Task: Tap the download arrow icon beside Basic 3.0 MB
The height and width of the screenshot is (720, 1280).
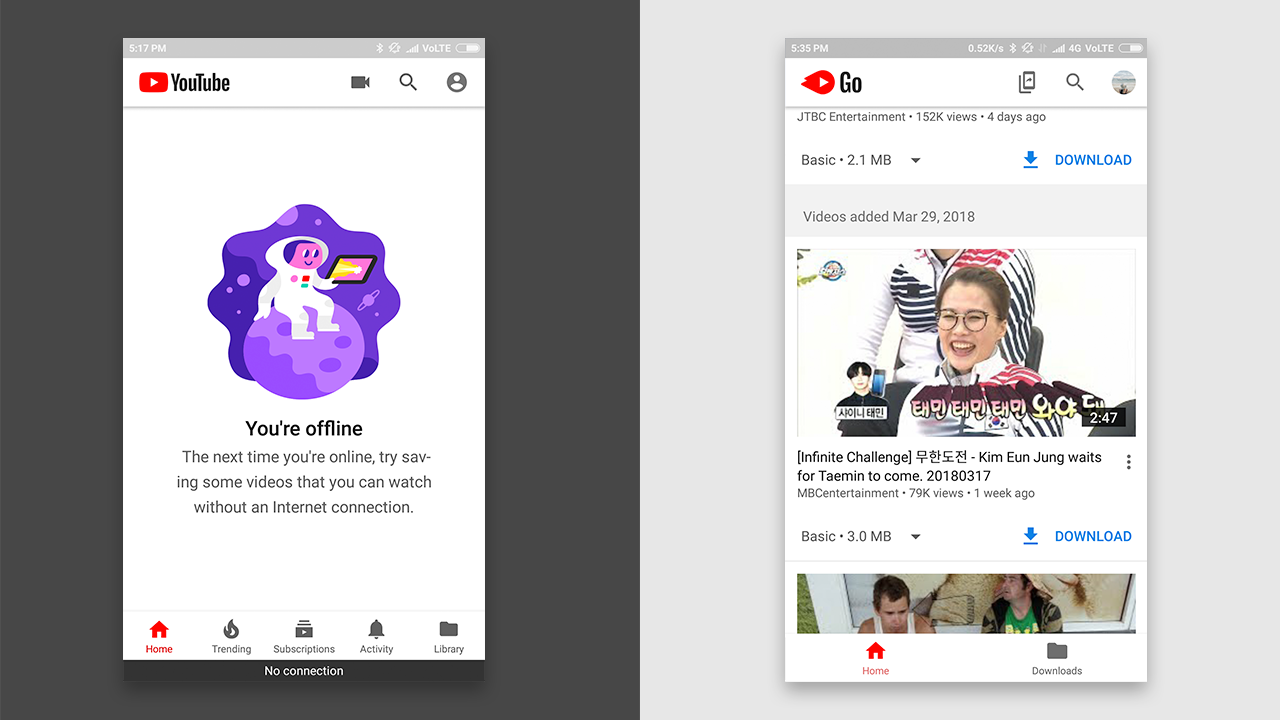Action: [1031, 536]
